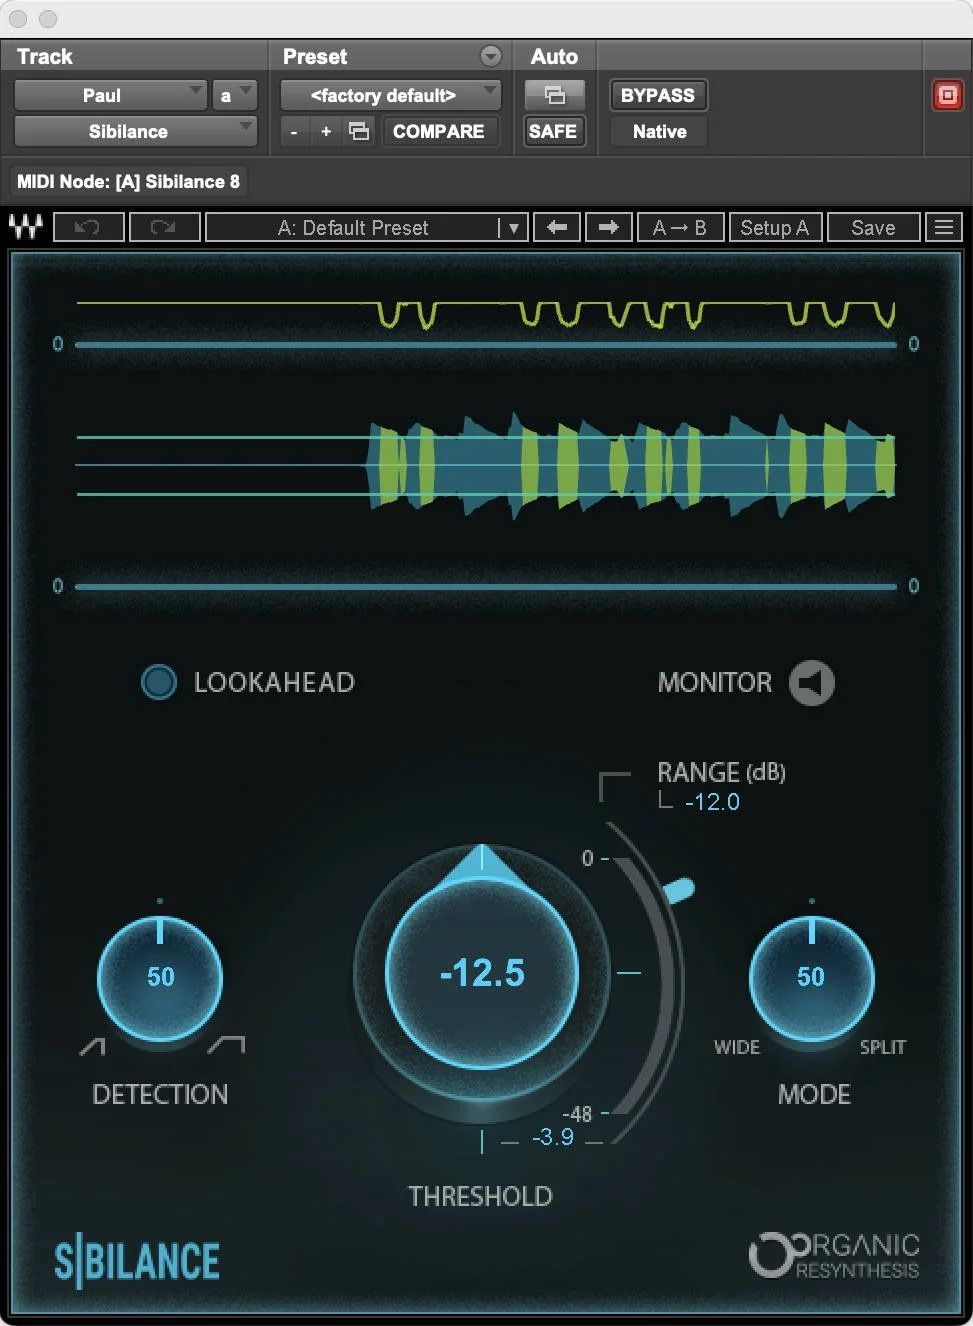Toggle automation SAFE button
973x1326 pixels.
tap(553, 131)
